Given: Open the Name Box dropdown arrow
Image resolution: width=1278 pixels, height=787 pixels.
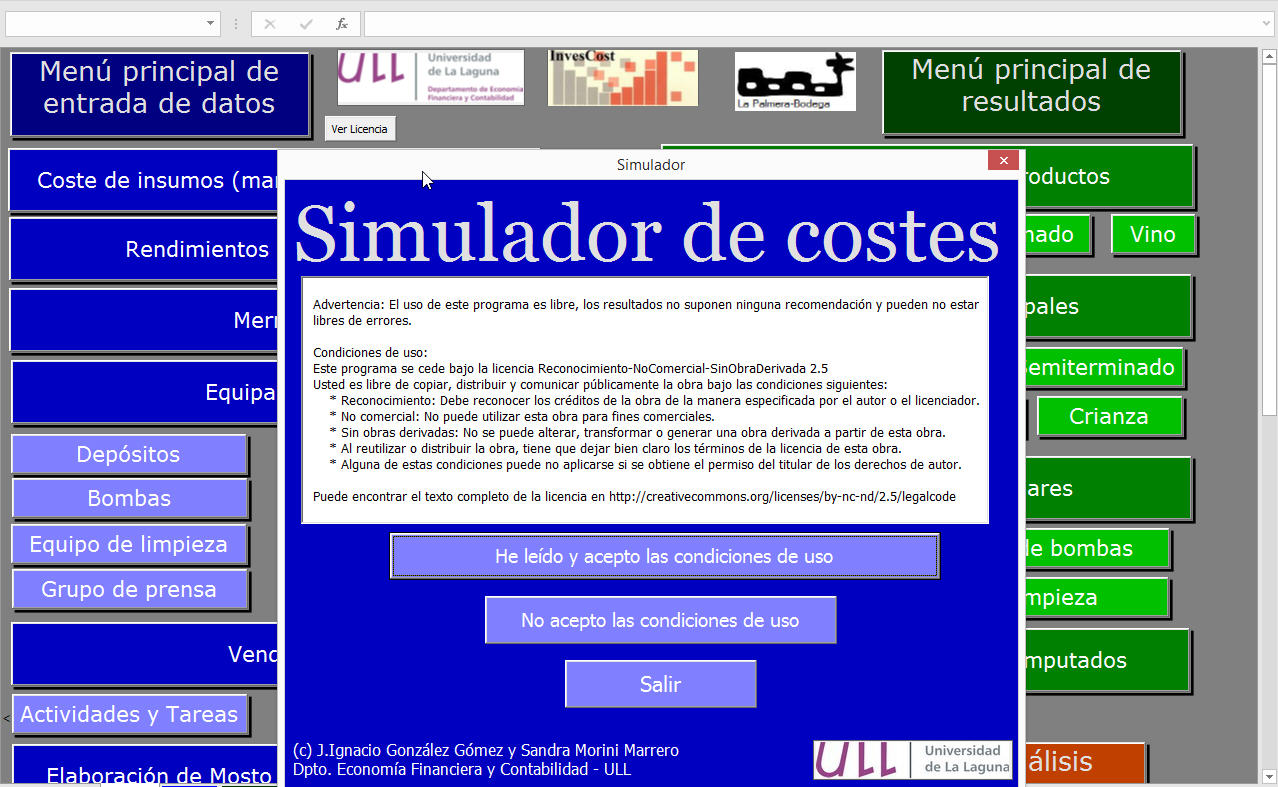Looking at the screenshot, I should pyautogui.click(x=211, y=24).
